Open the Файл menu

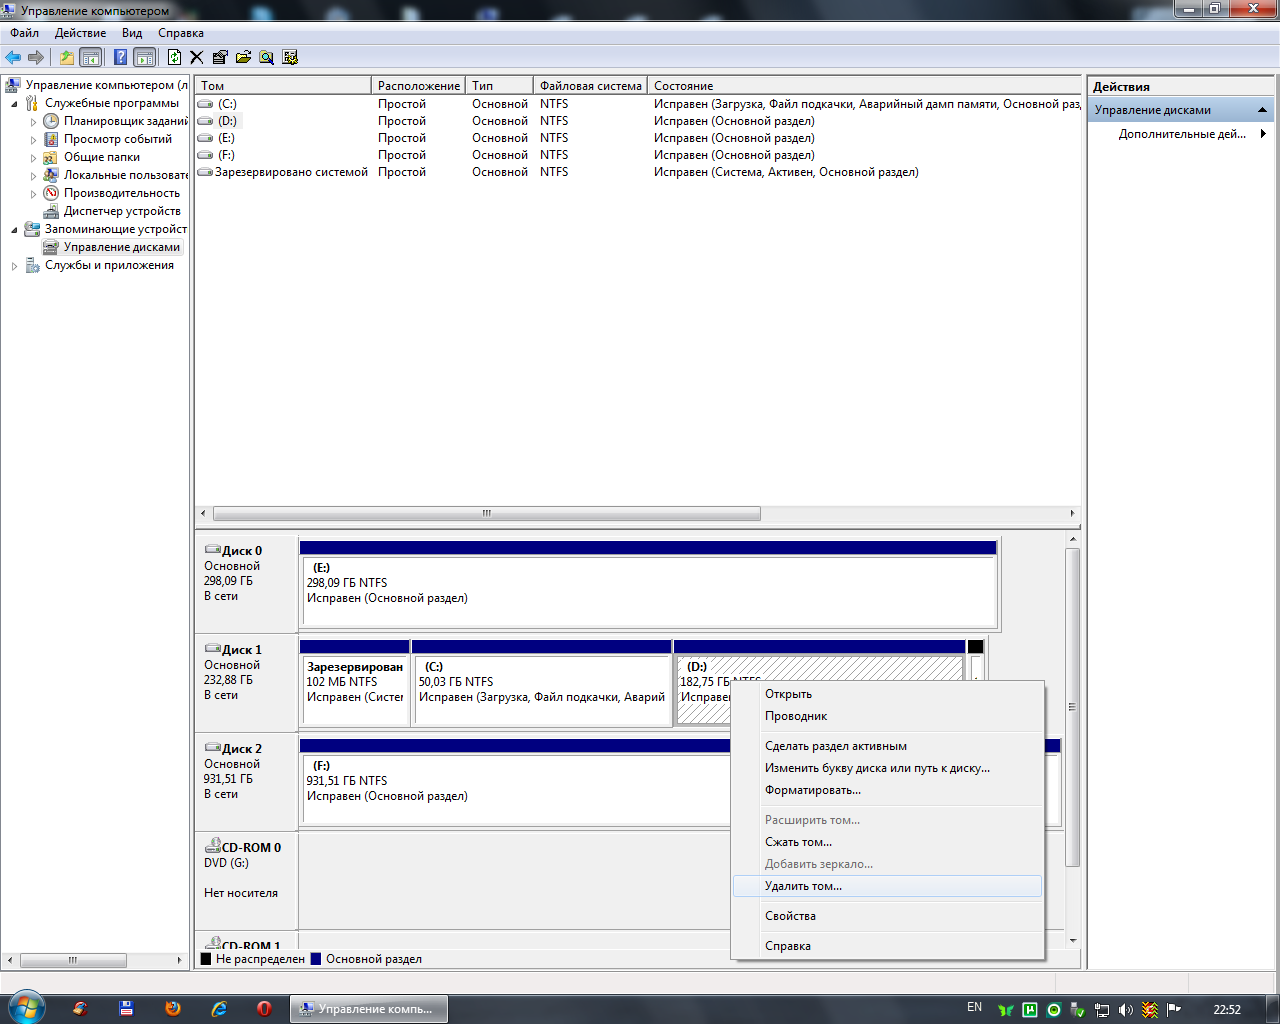click(25, 33)
